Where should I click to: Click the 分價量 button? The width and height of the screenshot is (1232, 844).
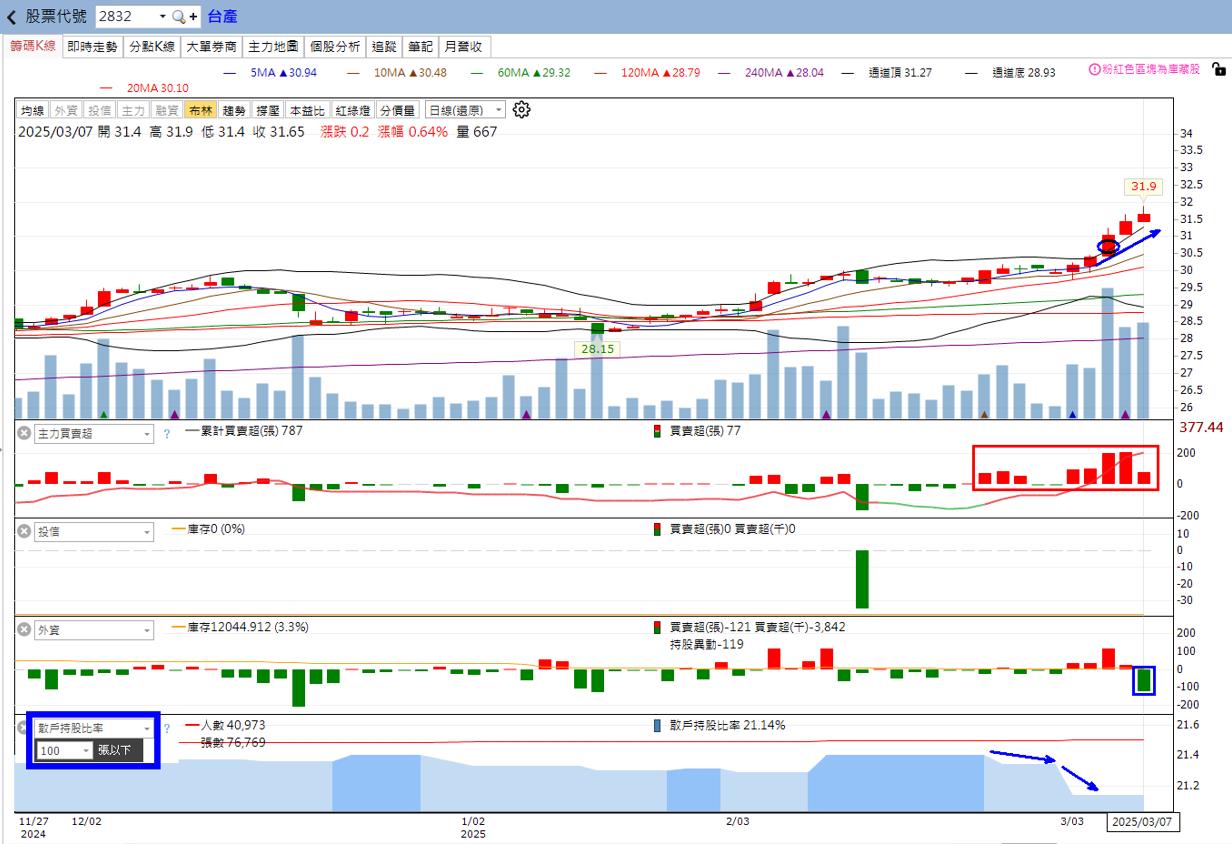[397, 111]
